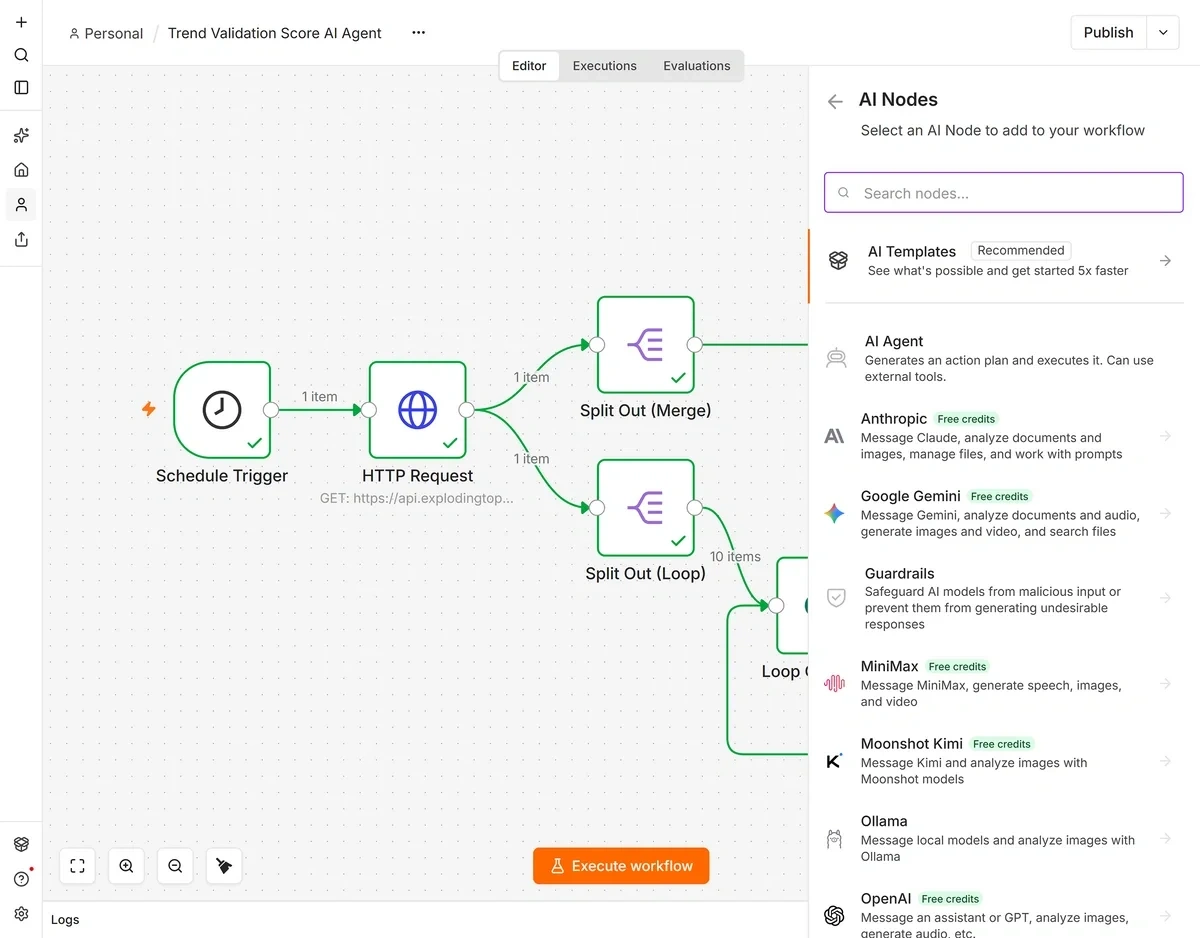Click the AI Agent robot icon
The image size is (1200, 938).
click(x=836, y=358)
